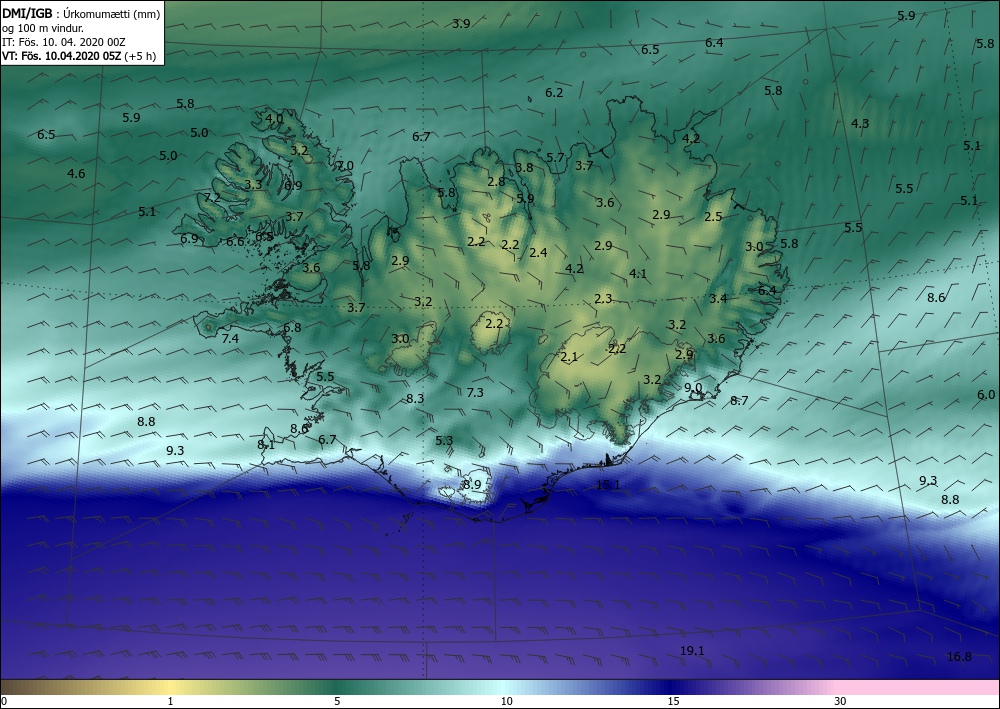Click the map value '7.2'
This screenshot has height=709, width=1000.
click(x=212, y=198)
